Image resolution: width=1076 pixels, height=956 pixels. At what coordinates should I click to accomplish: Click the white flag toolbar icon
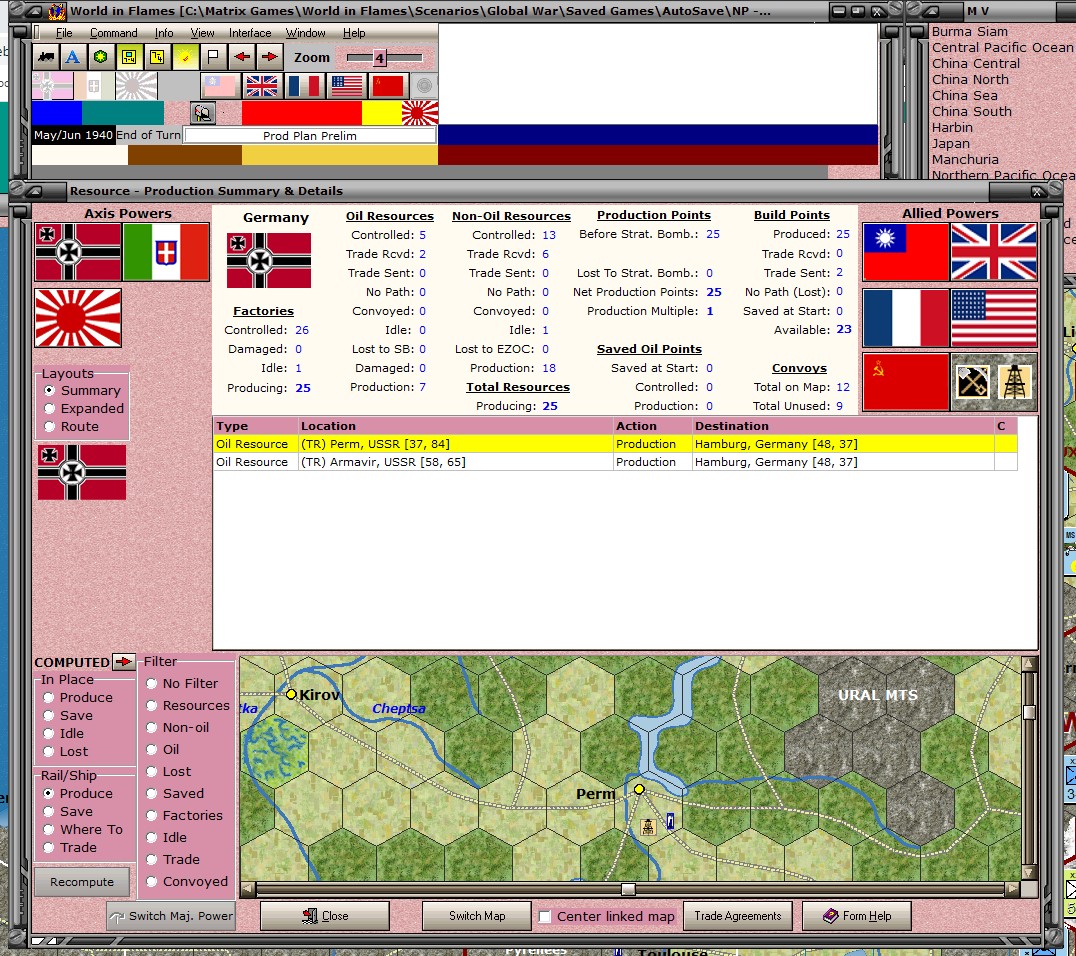click(x=213, y=57)
